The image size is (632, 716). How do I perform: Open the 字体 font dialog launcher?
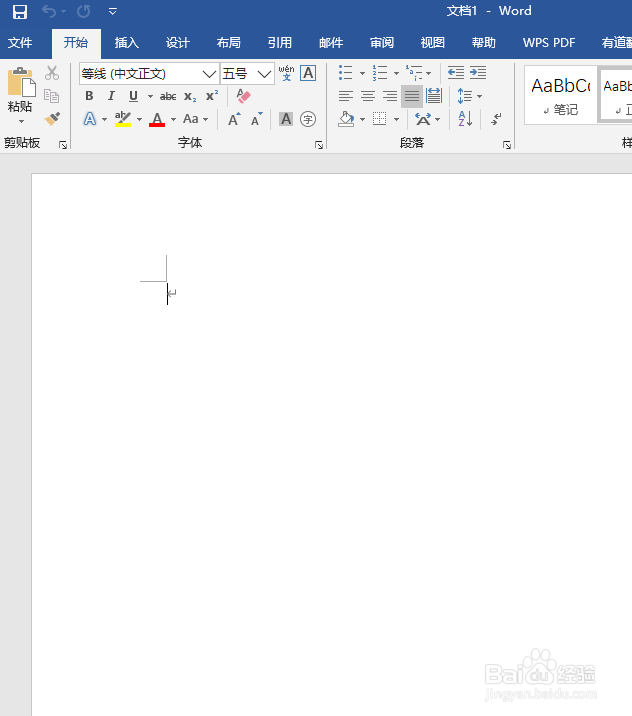[x=319, y=145]
